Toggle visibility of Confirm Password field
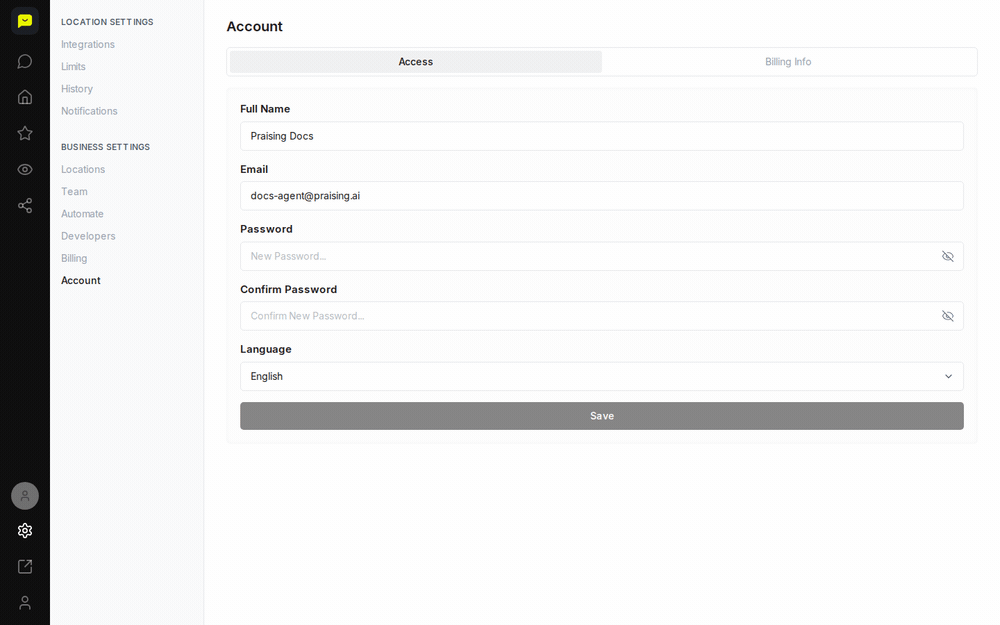Viewport: 1000px width, 625px height. 948,316
